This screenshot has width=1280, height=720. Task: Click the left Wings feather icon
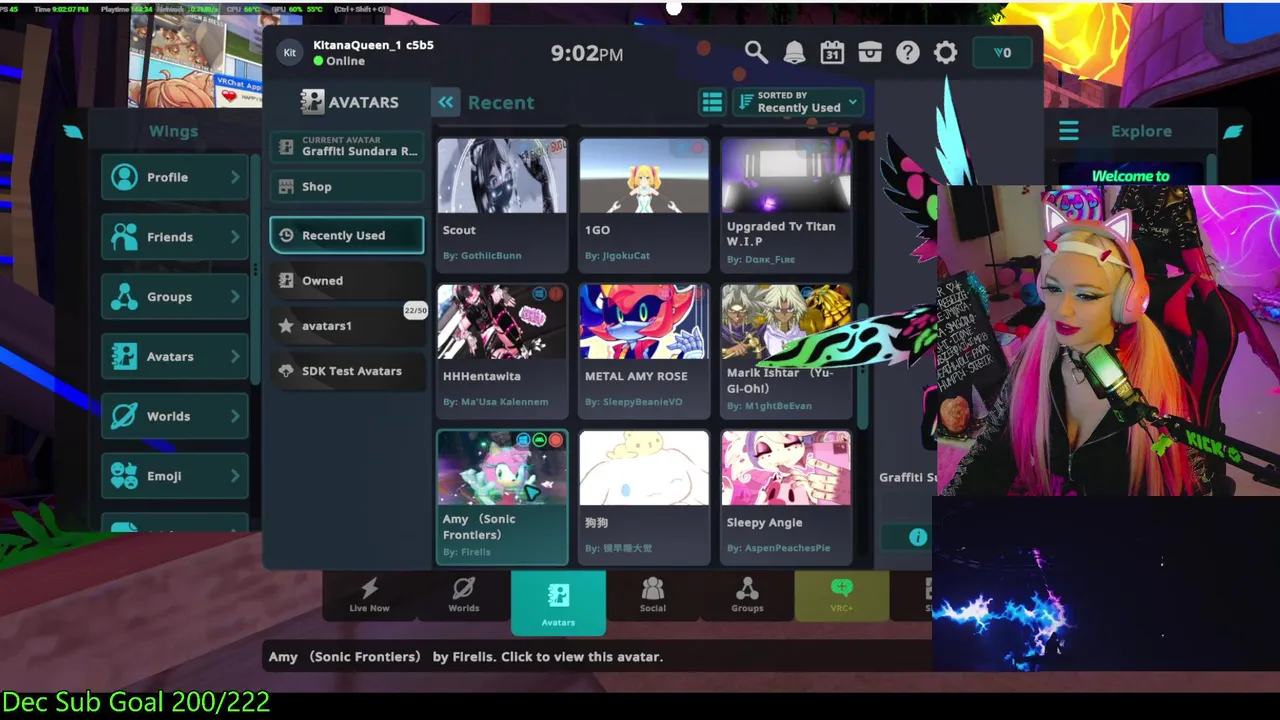pos(73,131)
